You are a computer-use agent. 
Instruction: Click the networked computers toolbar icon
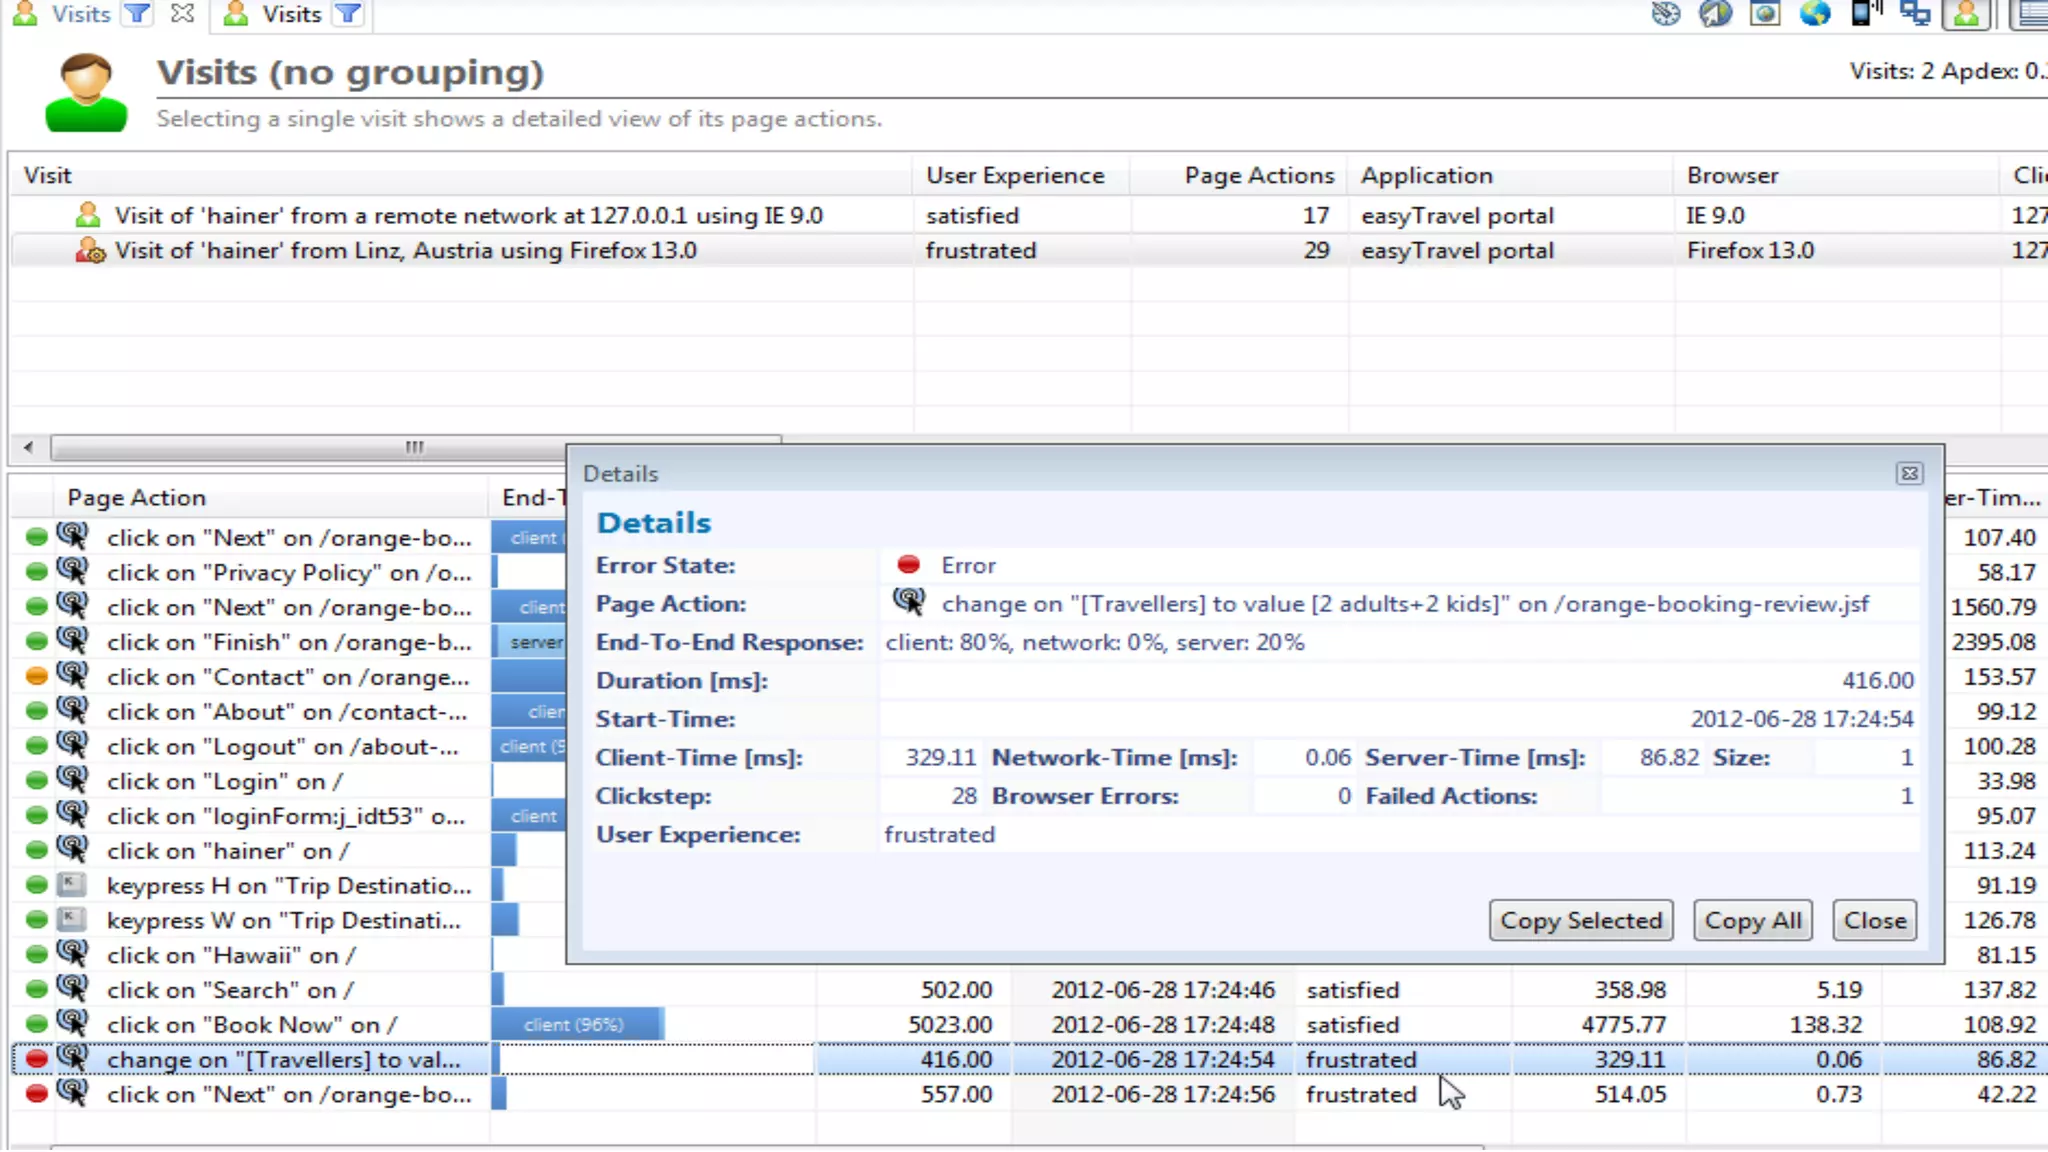tap(1915, 13)
